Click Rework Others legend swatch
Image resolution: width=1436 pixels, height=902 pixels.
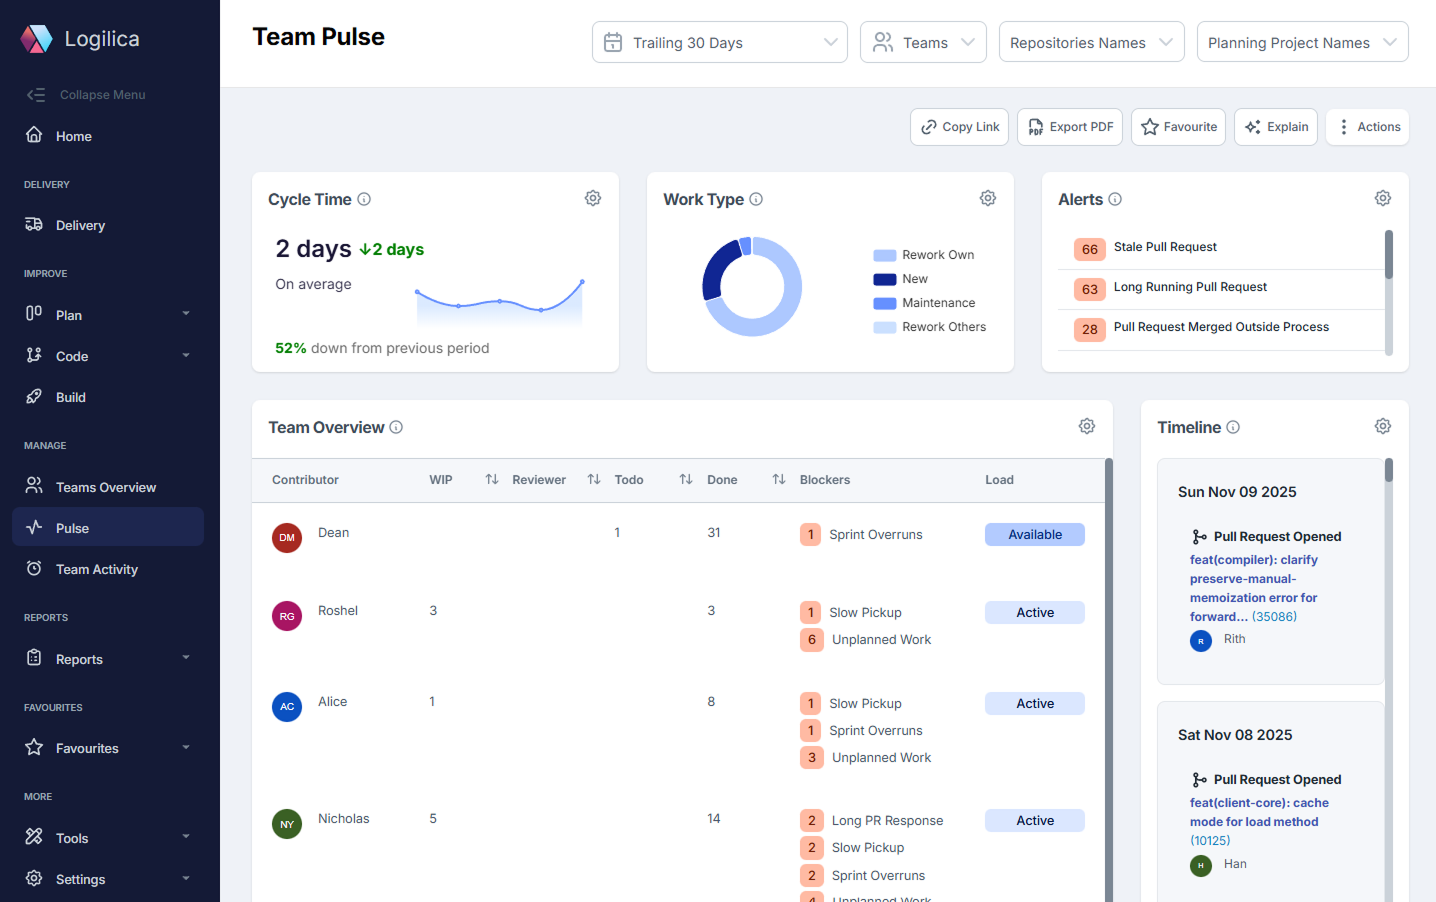point(884,327)
